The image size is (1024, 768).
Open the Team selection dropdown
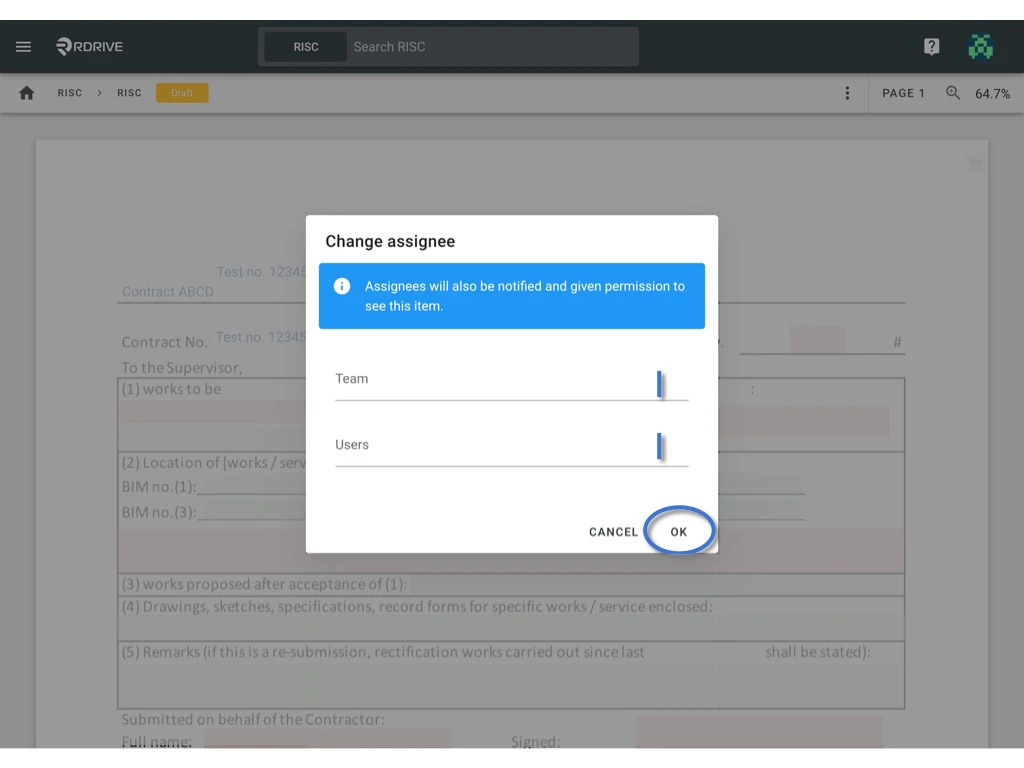(x=511, y=385)
